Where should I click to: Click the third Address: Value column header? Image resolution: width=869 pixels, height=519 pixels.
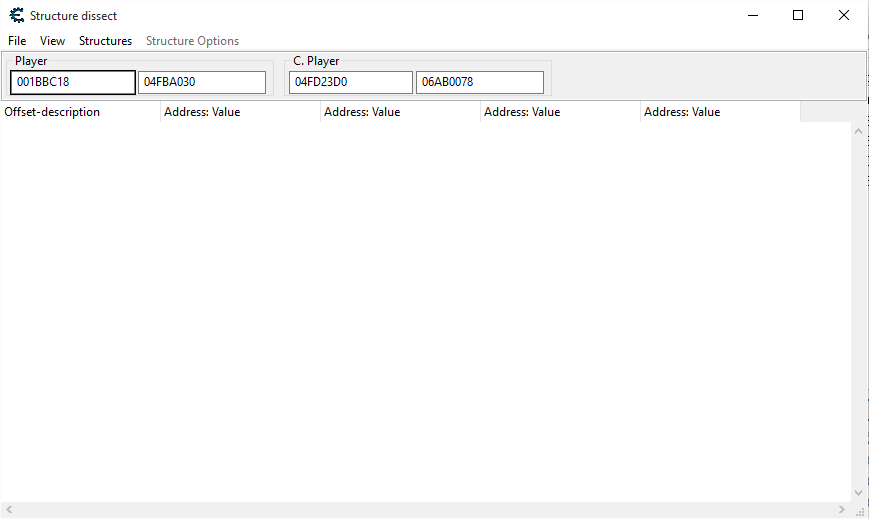(x=560, y=112)
